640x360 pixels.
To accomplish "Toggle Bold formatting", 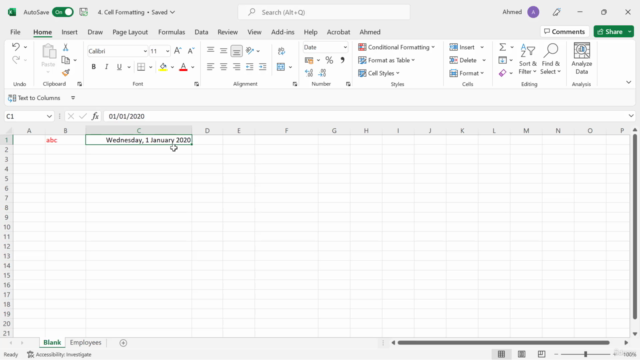I will (93, 67).
